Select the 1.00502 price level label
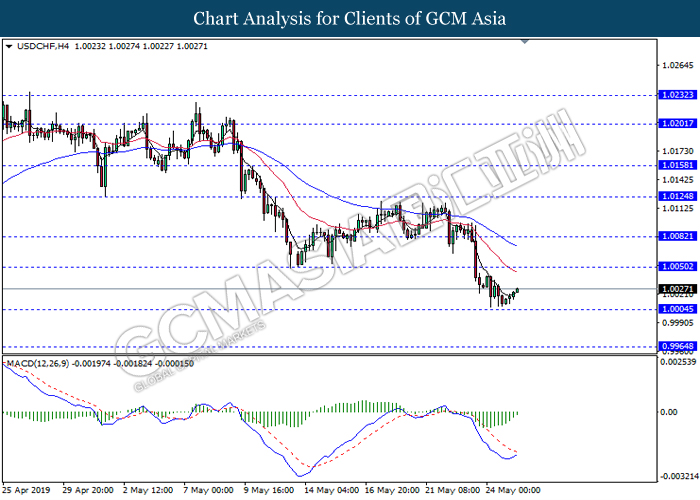The width and height of the screenshot is (700, 500). point(678,267)
